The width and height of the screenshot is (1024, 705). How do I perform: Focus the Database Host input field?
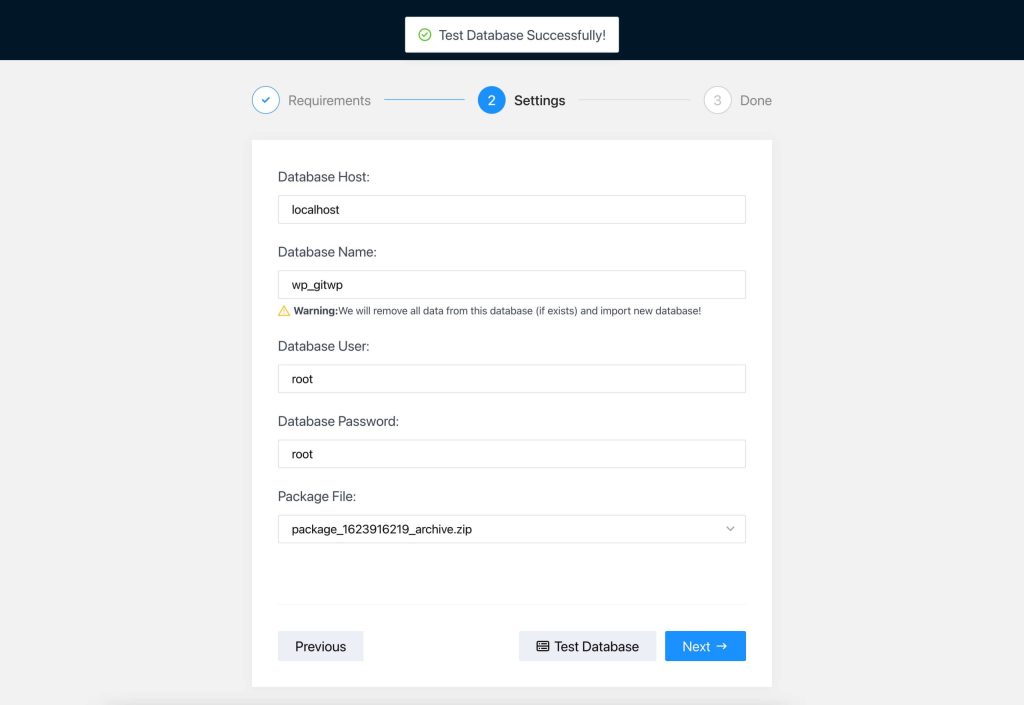(x=511, y=210)
